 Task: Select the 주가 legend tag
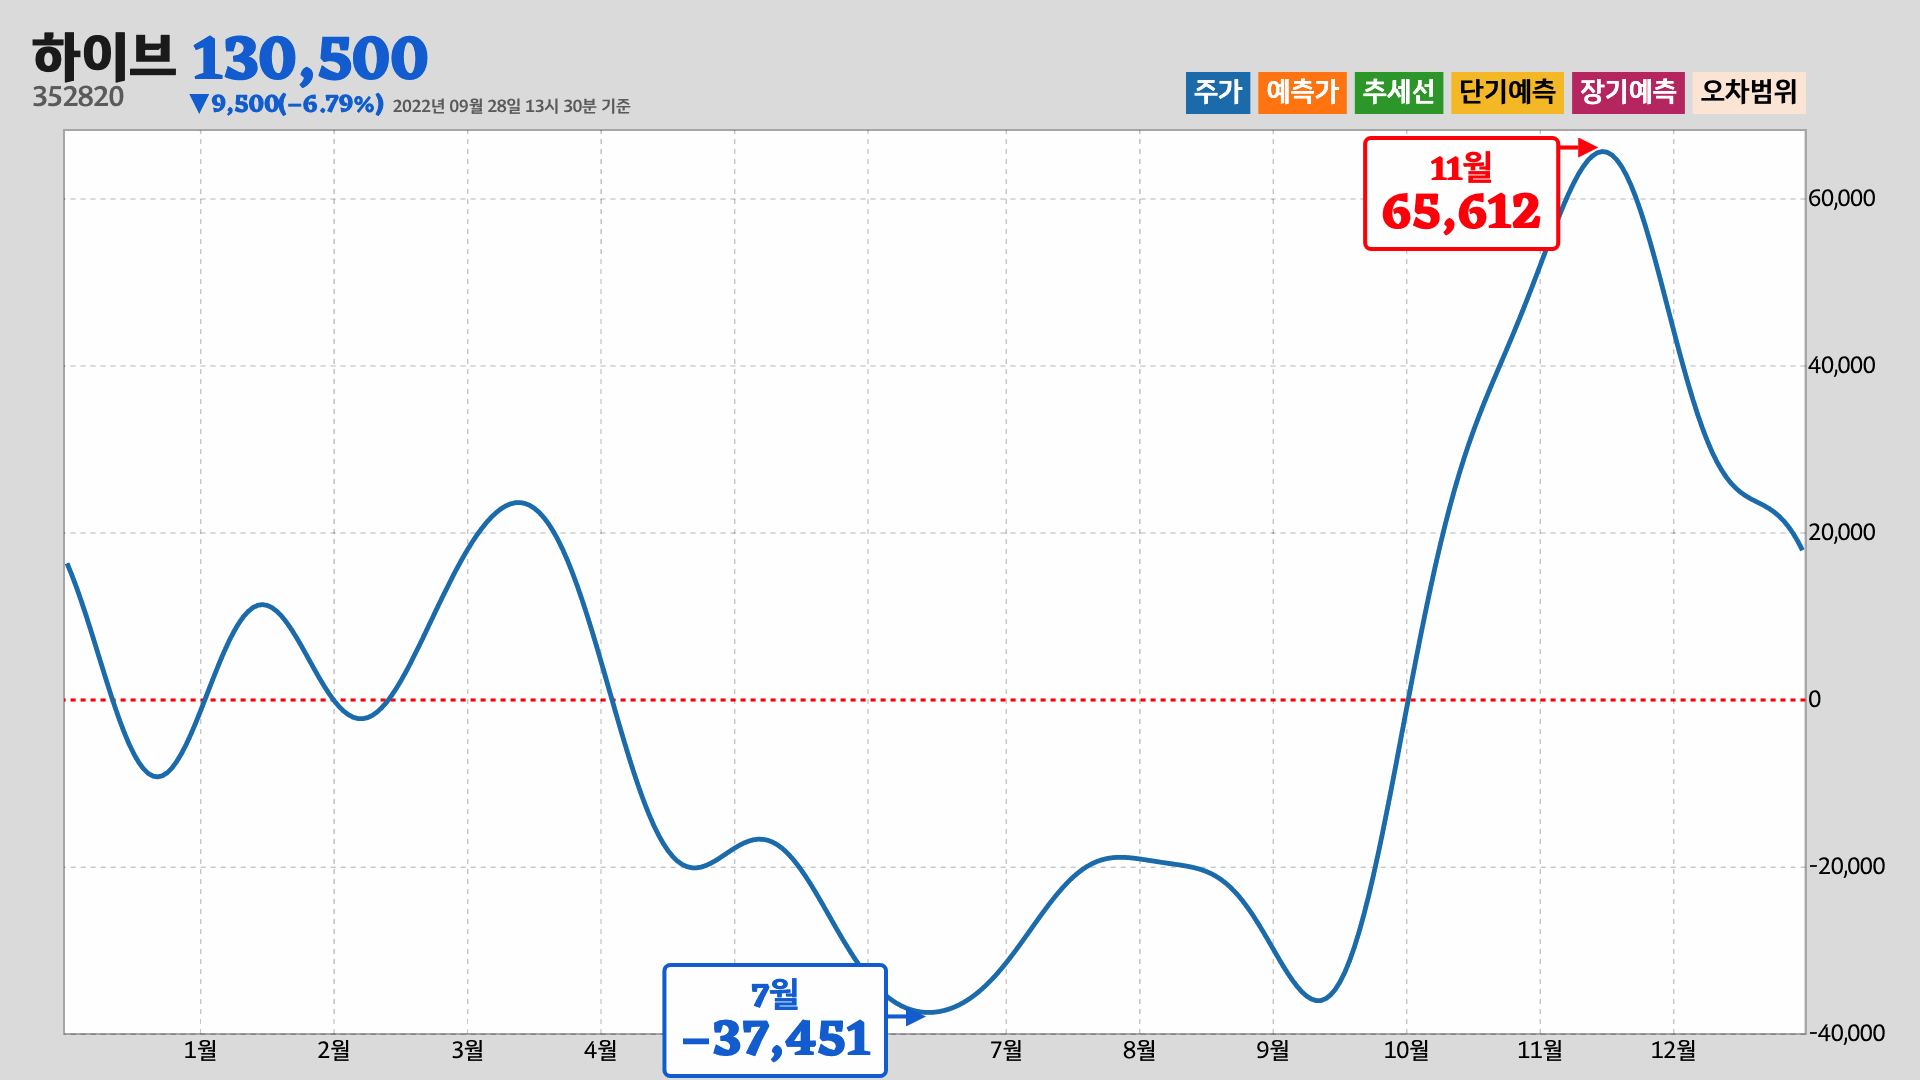(1218, 93)
